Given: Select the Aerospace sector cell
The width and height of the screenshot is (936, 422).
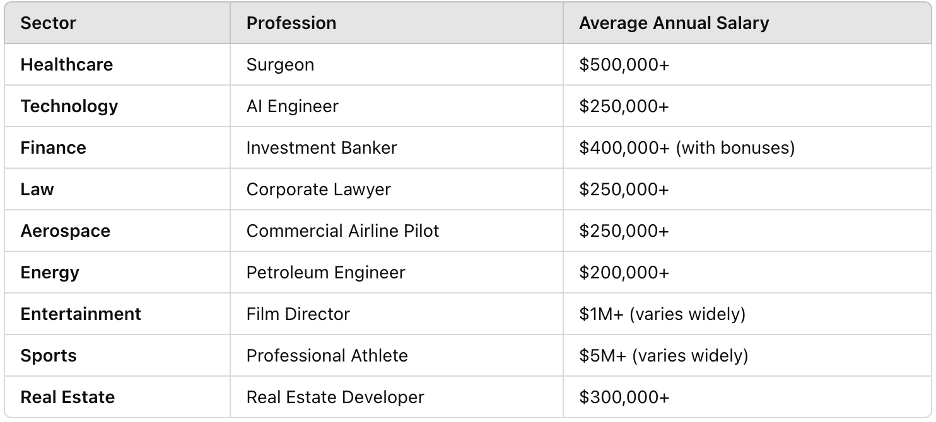Looking at the screenshot, I should pos(65,231).
